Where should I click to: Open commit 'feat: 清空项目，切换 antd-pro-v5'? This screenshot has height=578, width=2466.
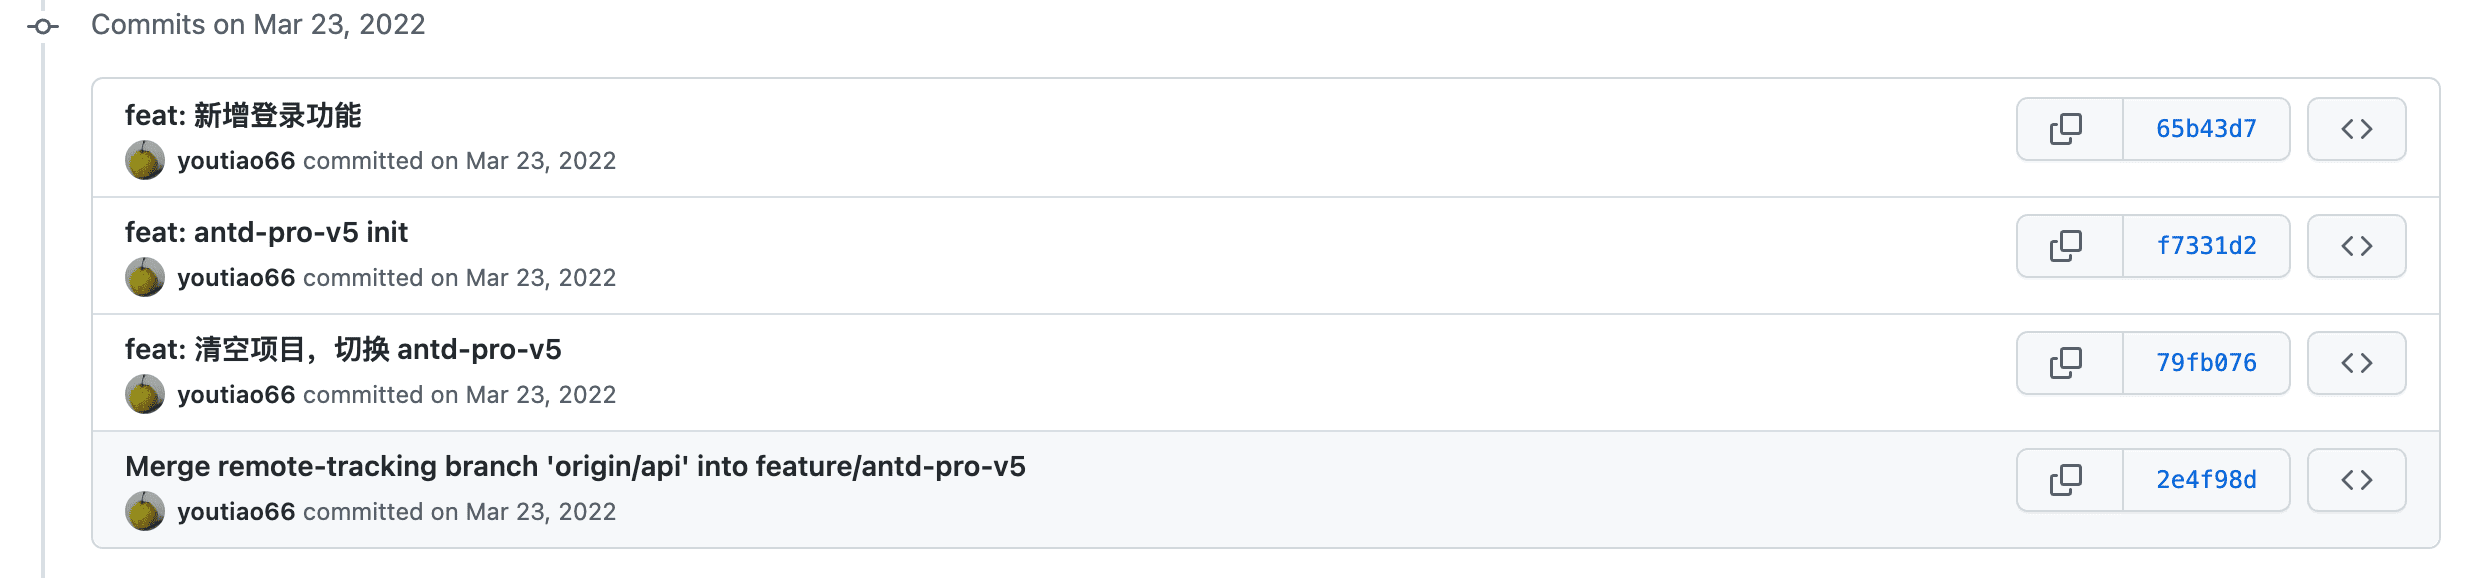point(343,350)
